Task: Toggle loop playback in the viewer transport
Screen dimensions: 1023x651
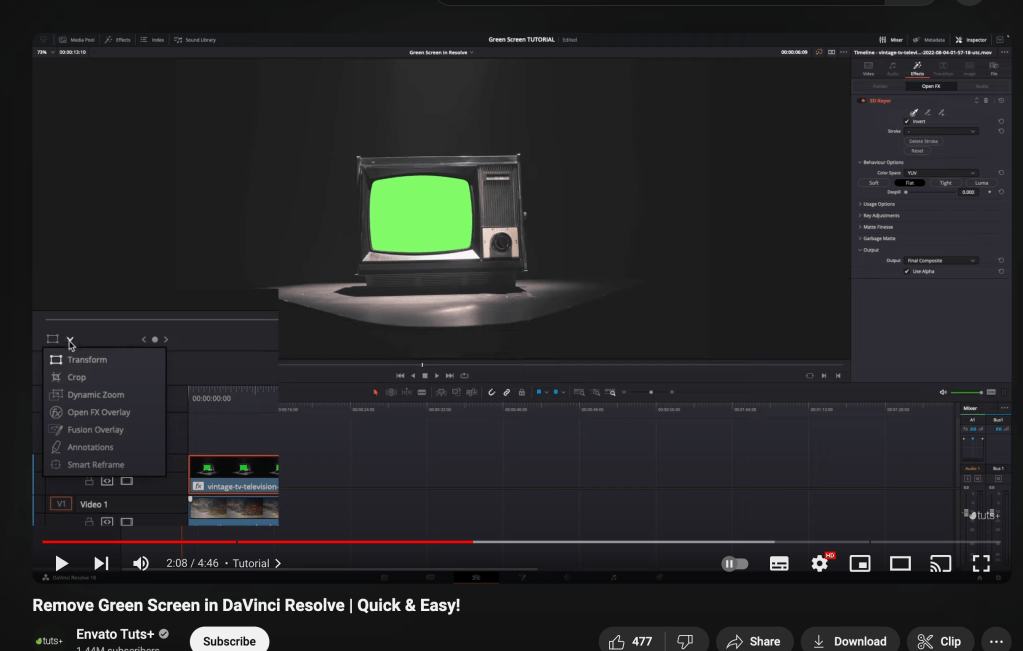Action: [465, 376]
